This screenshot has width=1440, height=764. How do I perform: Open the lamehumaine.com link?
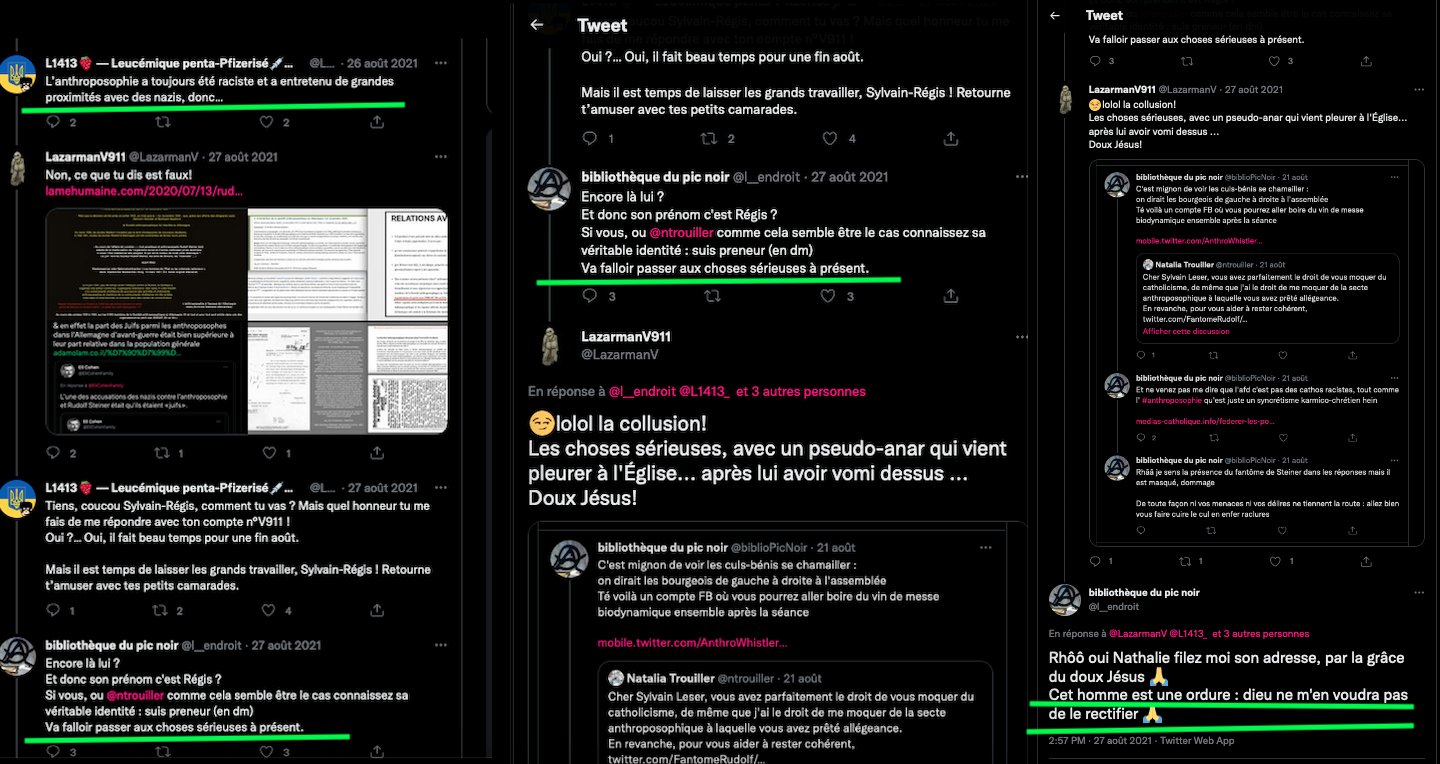click(144, 190)
